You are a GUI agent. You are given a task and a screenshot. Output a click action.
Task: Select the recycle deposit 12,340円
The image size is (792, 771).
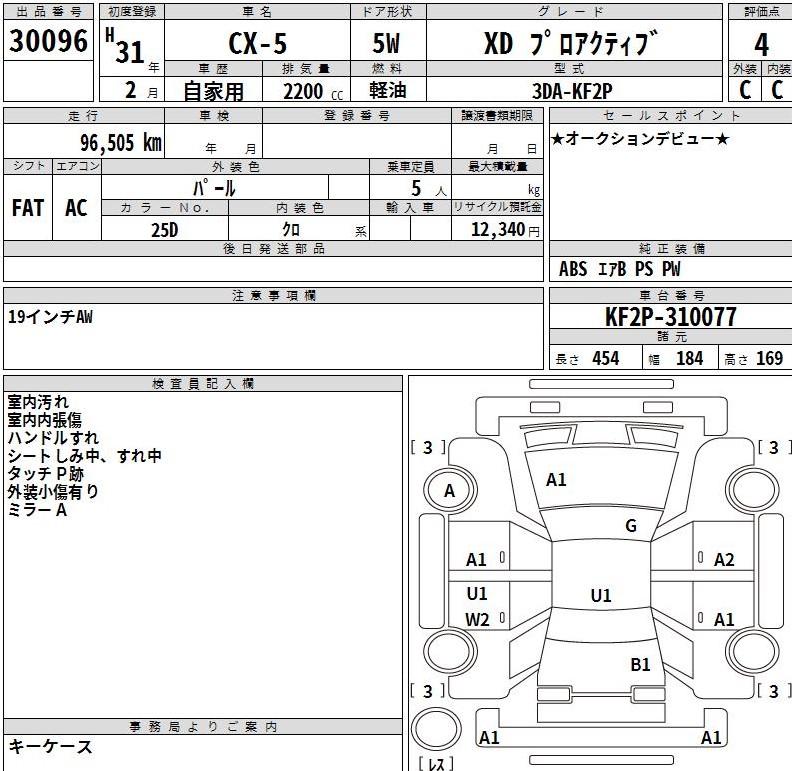(505, 229)
